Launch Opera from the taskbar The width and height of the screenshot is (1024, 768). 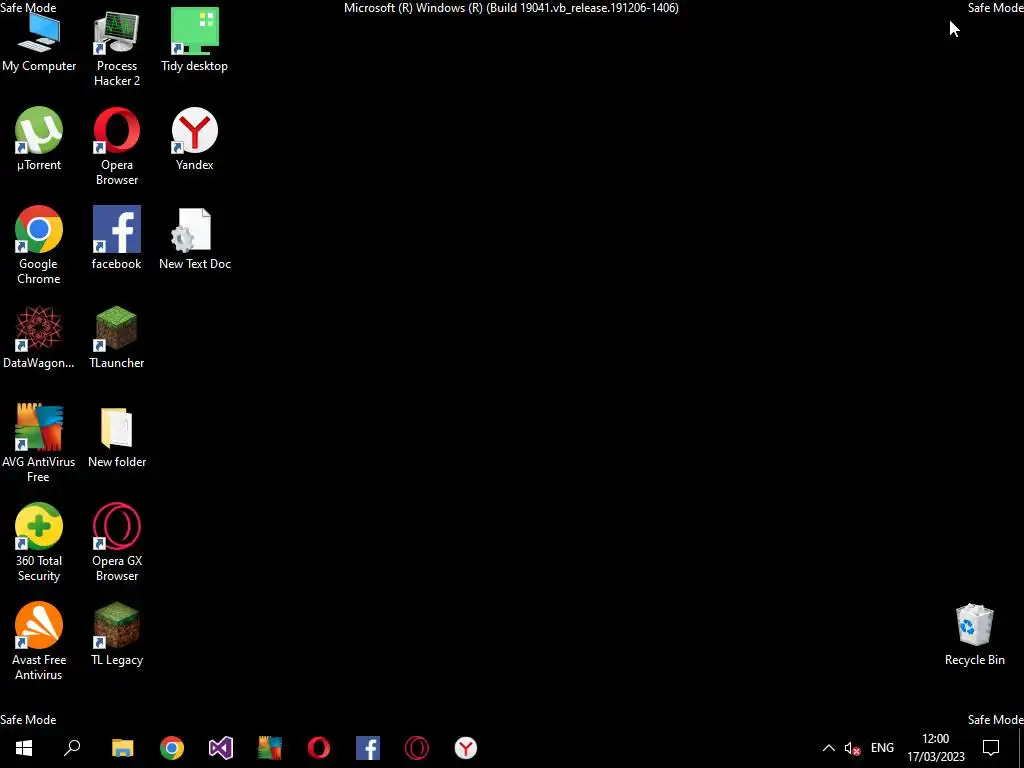tap(319, 748)
